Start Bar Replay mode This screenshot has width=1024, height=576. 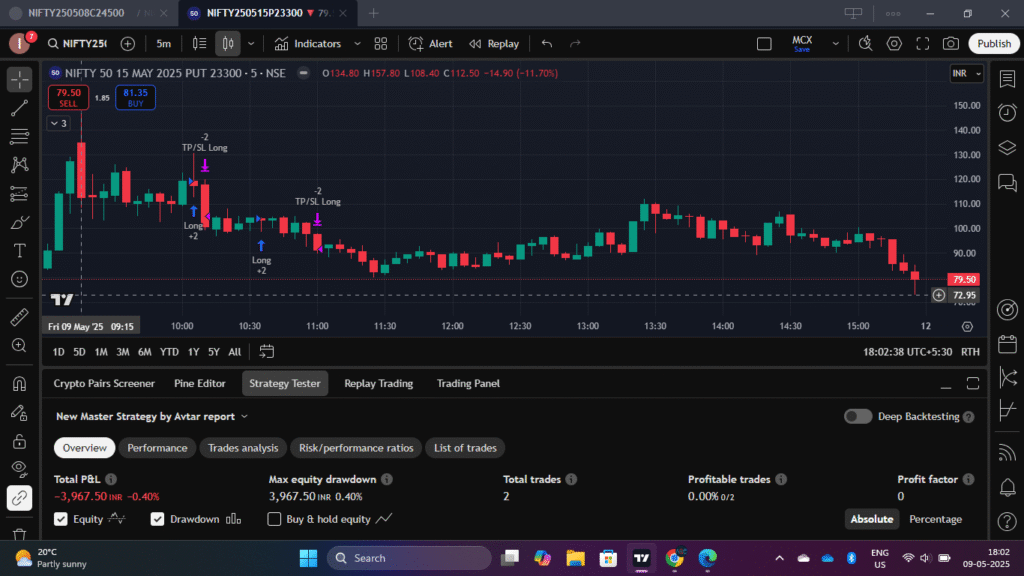494,44
